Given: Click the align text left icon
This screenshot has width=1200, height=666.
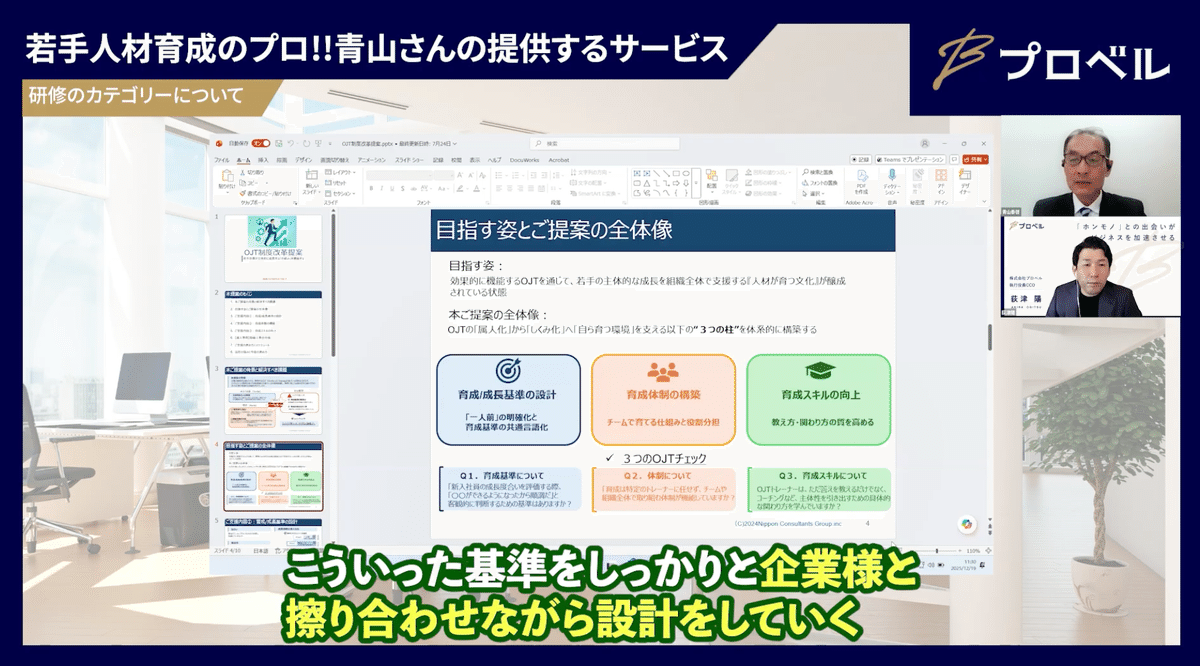Looking at the screenshot, I should (x=498, y=188).
